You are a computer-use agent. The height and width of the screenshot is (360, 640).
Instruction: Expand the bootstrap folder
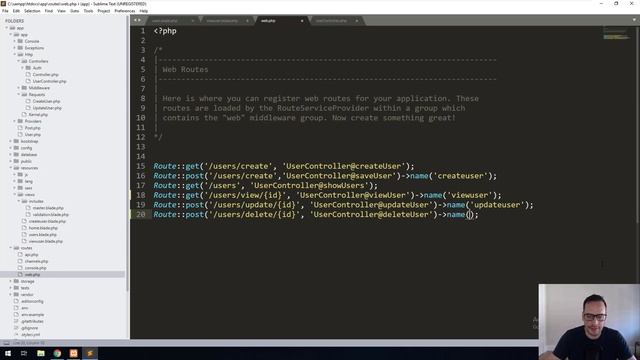coord(11,141)
